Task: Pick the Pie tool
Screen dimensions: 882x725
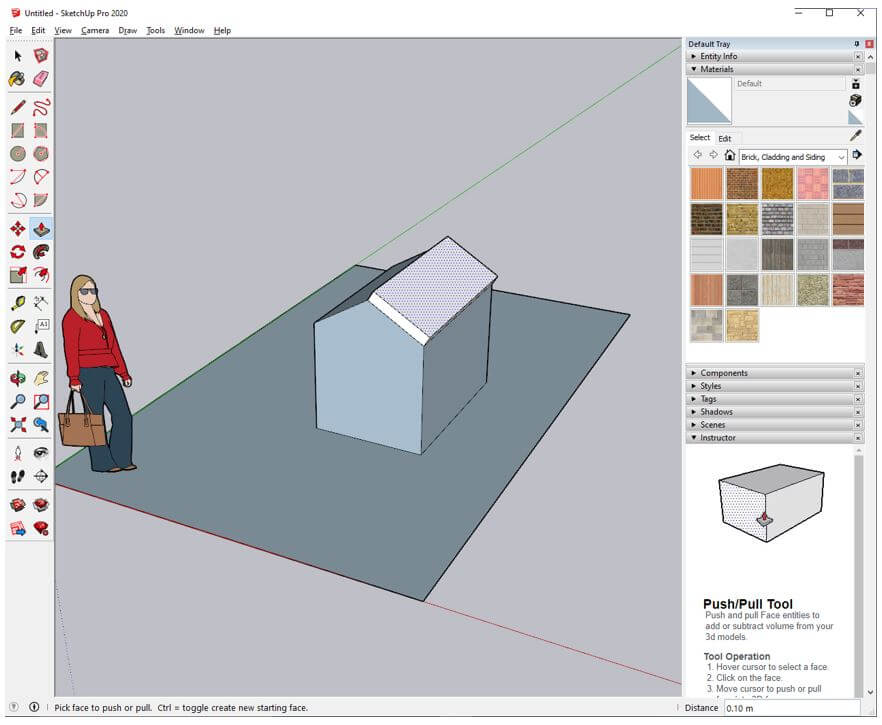Action: point(40,200)
